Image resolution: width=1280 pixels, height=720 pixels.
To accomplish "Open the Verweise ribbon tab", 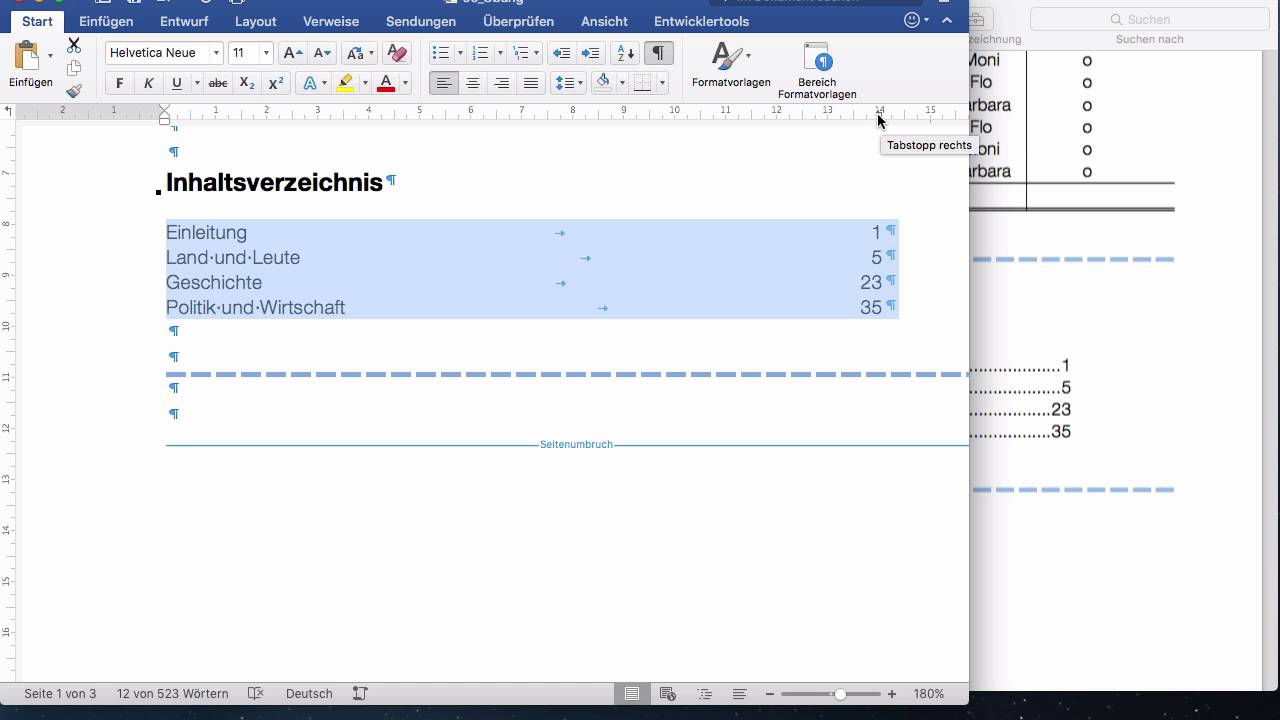I will coord(331,21).
